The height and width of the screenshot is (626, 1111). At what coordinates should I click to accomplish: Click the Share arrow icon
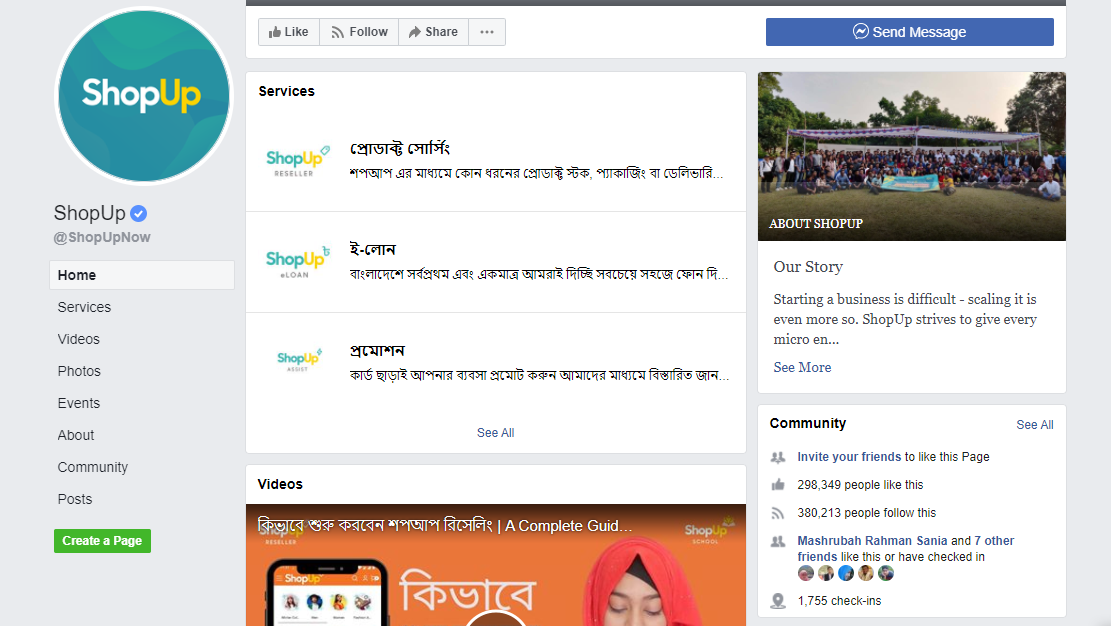pos(414,31)
